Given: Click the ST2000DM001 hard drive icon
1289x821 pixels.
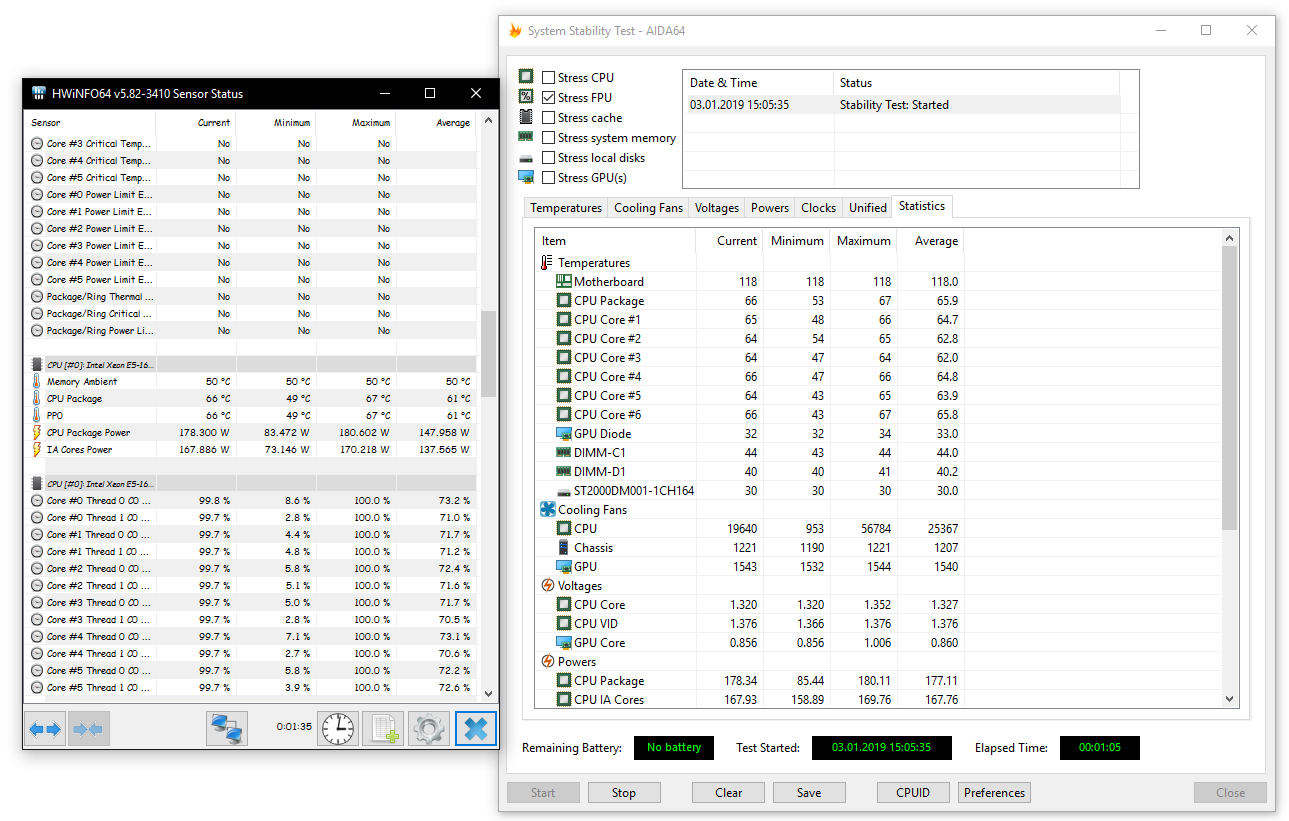Looking at the screenshot, I should (x=563, y=491).
